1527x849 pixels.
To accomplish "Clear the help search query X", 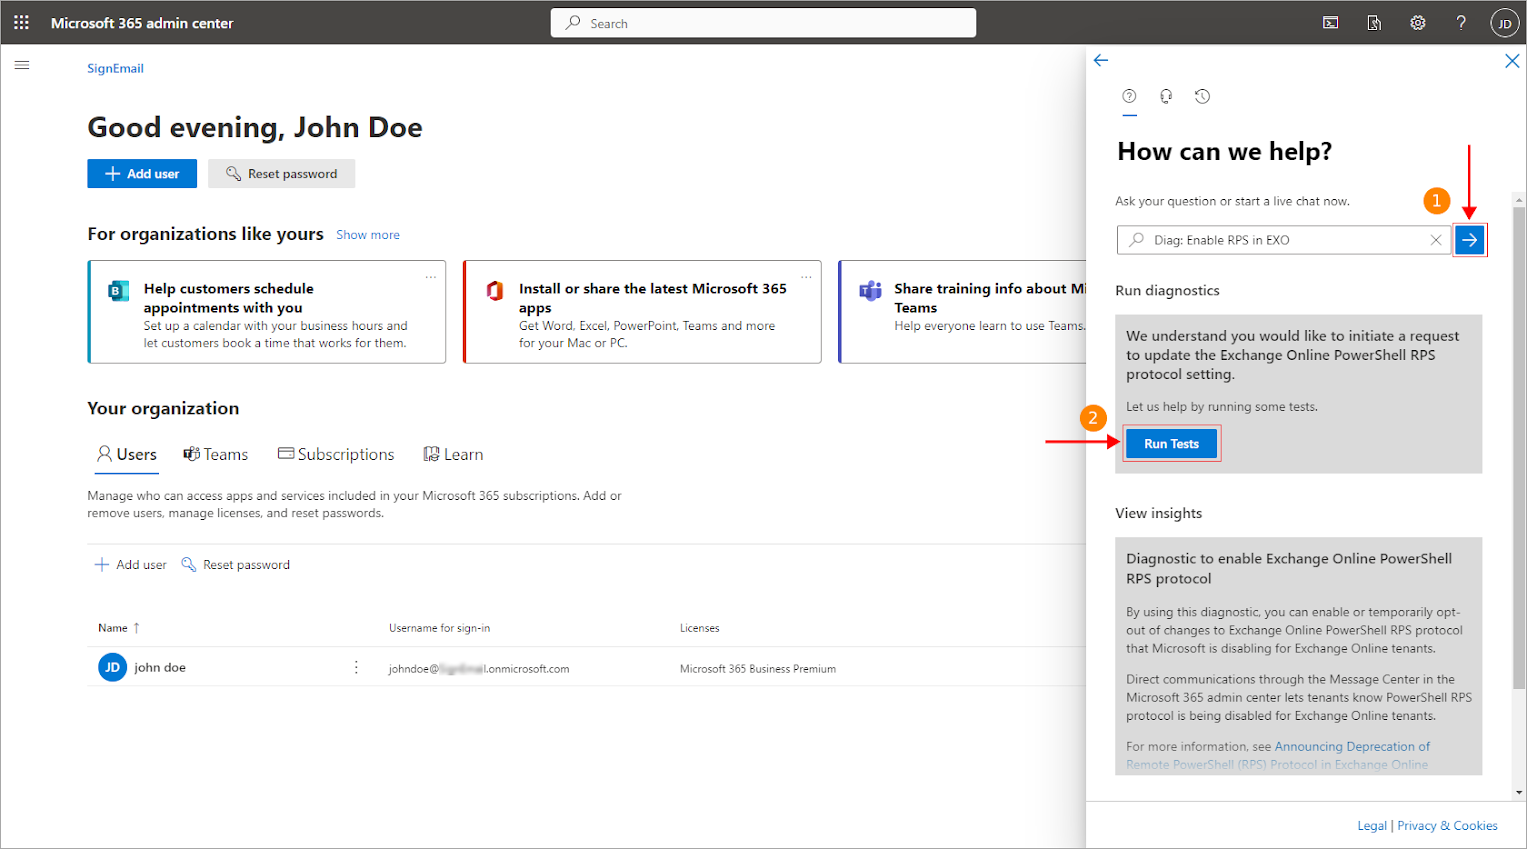I will coord(1436,240).
